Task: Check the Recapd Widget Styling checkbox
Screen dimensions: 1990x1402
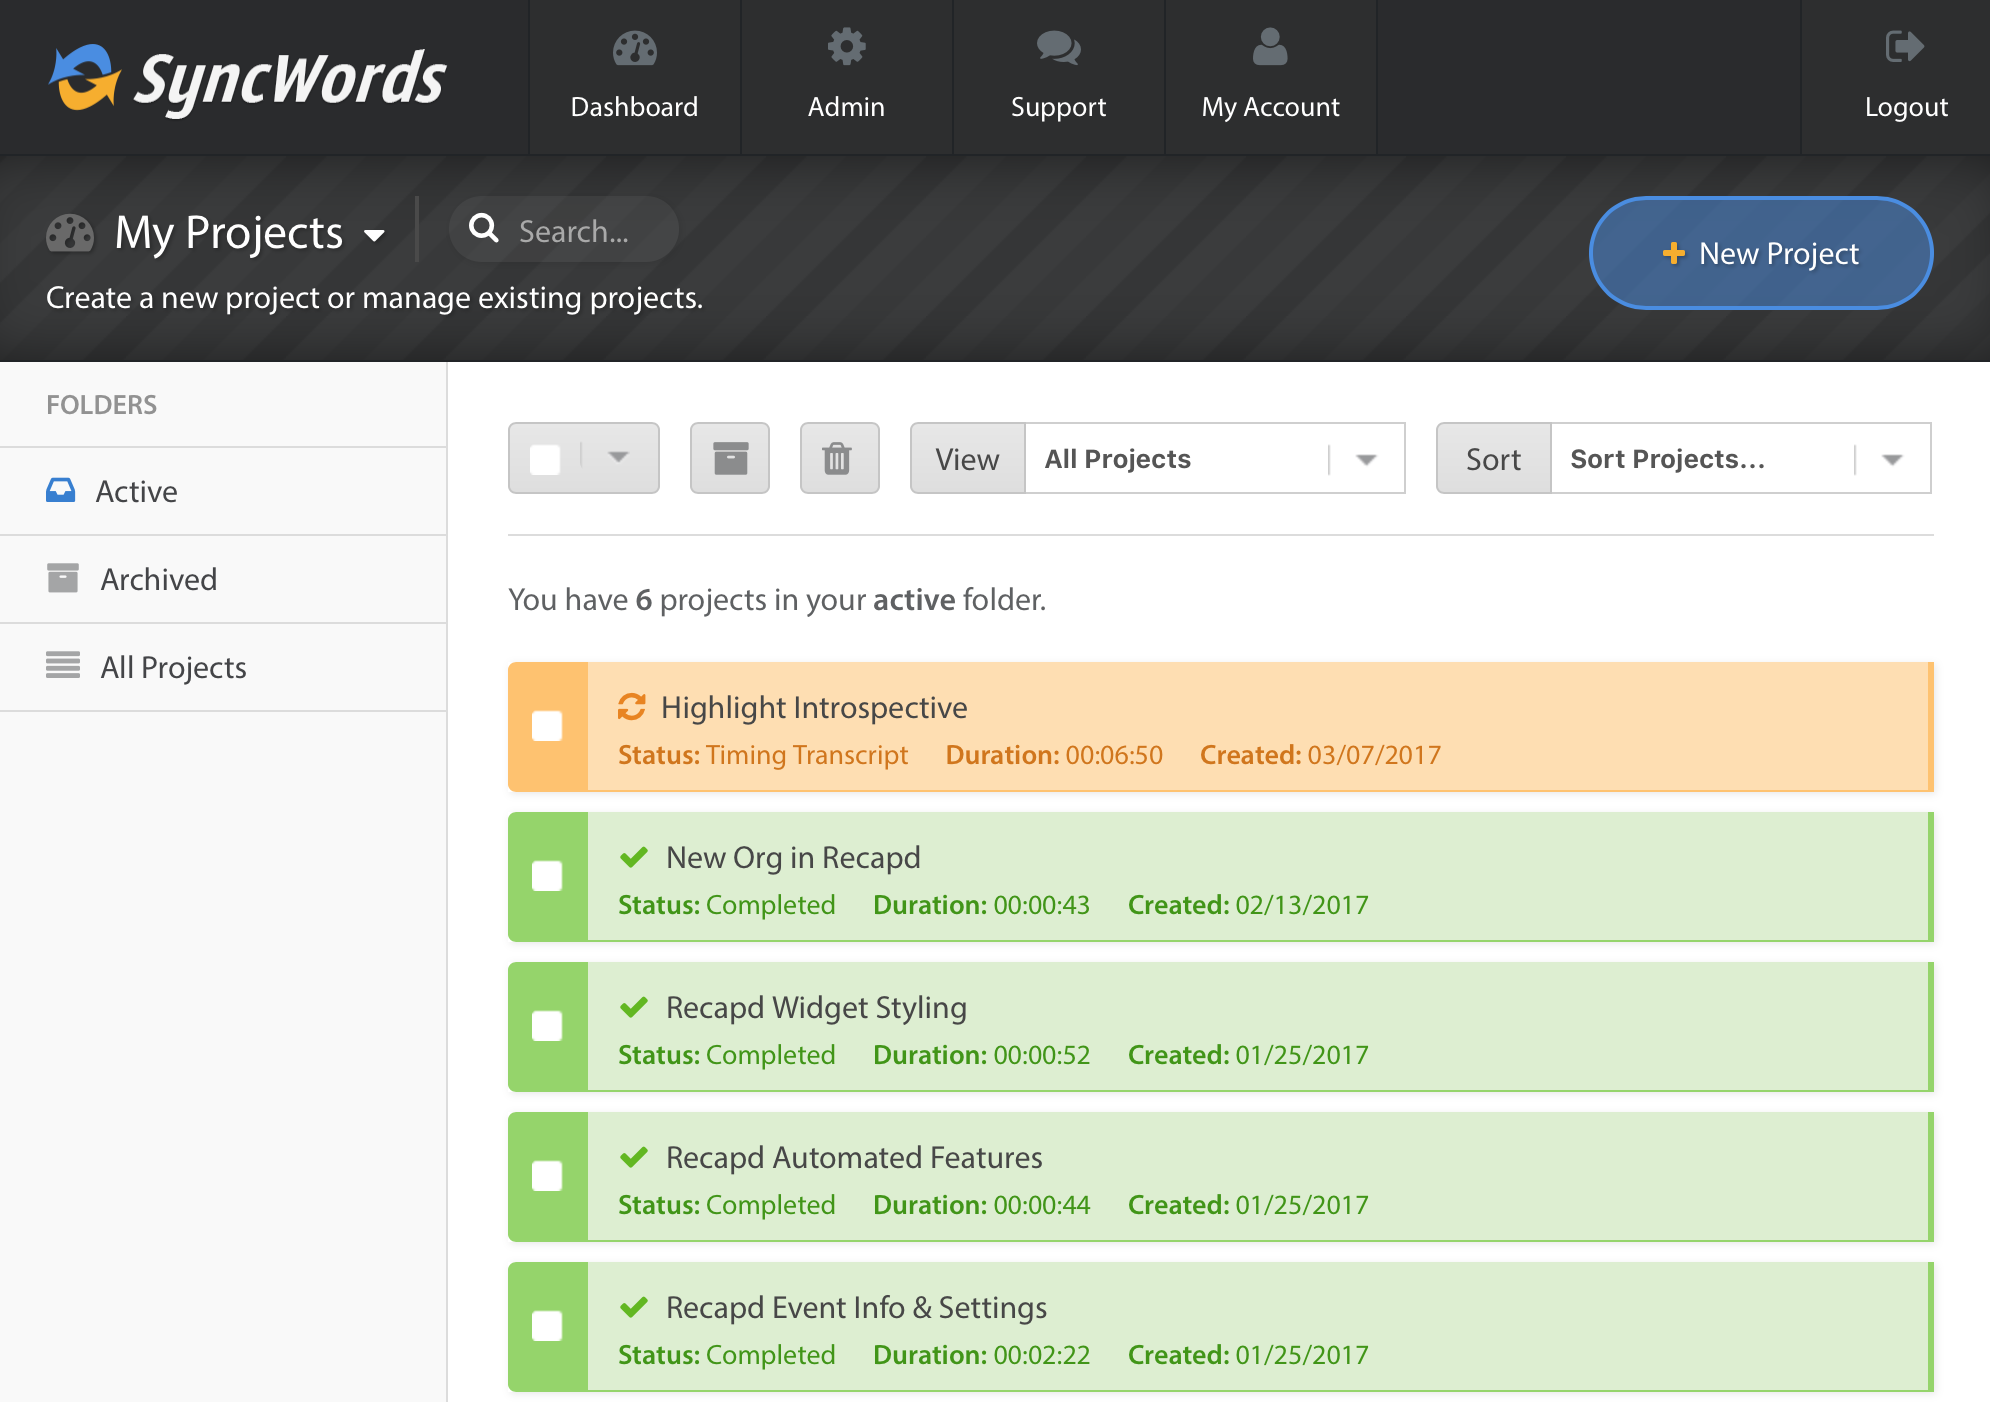Action: [547, 1026]
